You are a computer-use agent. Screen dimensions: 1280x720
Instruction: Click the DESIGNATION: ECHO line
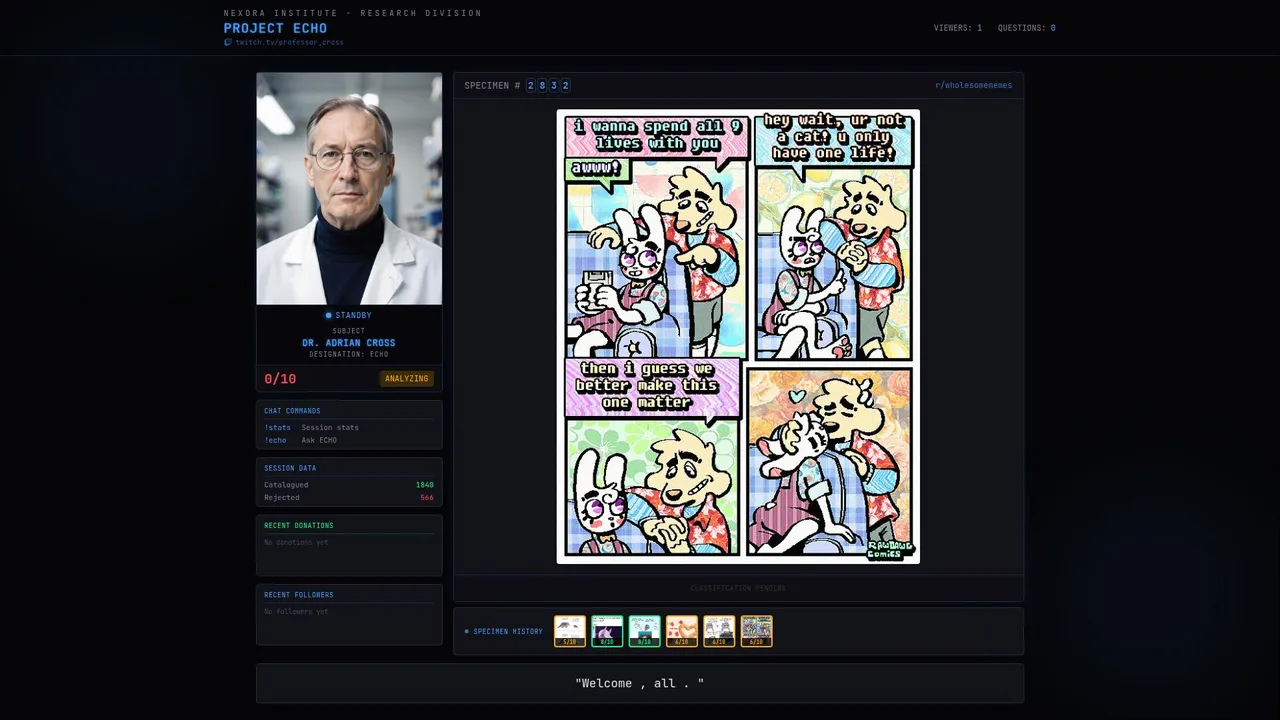point(349,354)
